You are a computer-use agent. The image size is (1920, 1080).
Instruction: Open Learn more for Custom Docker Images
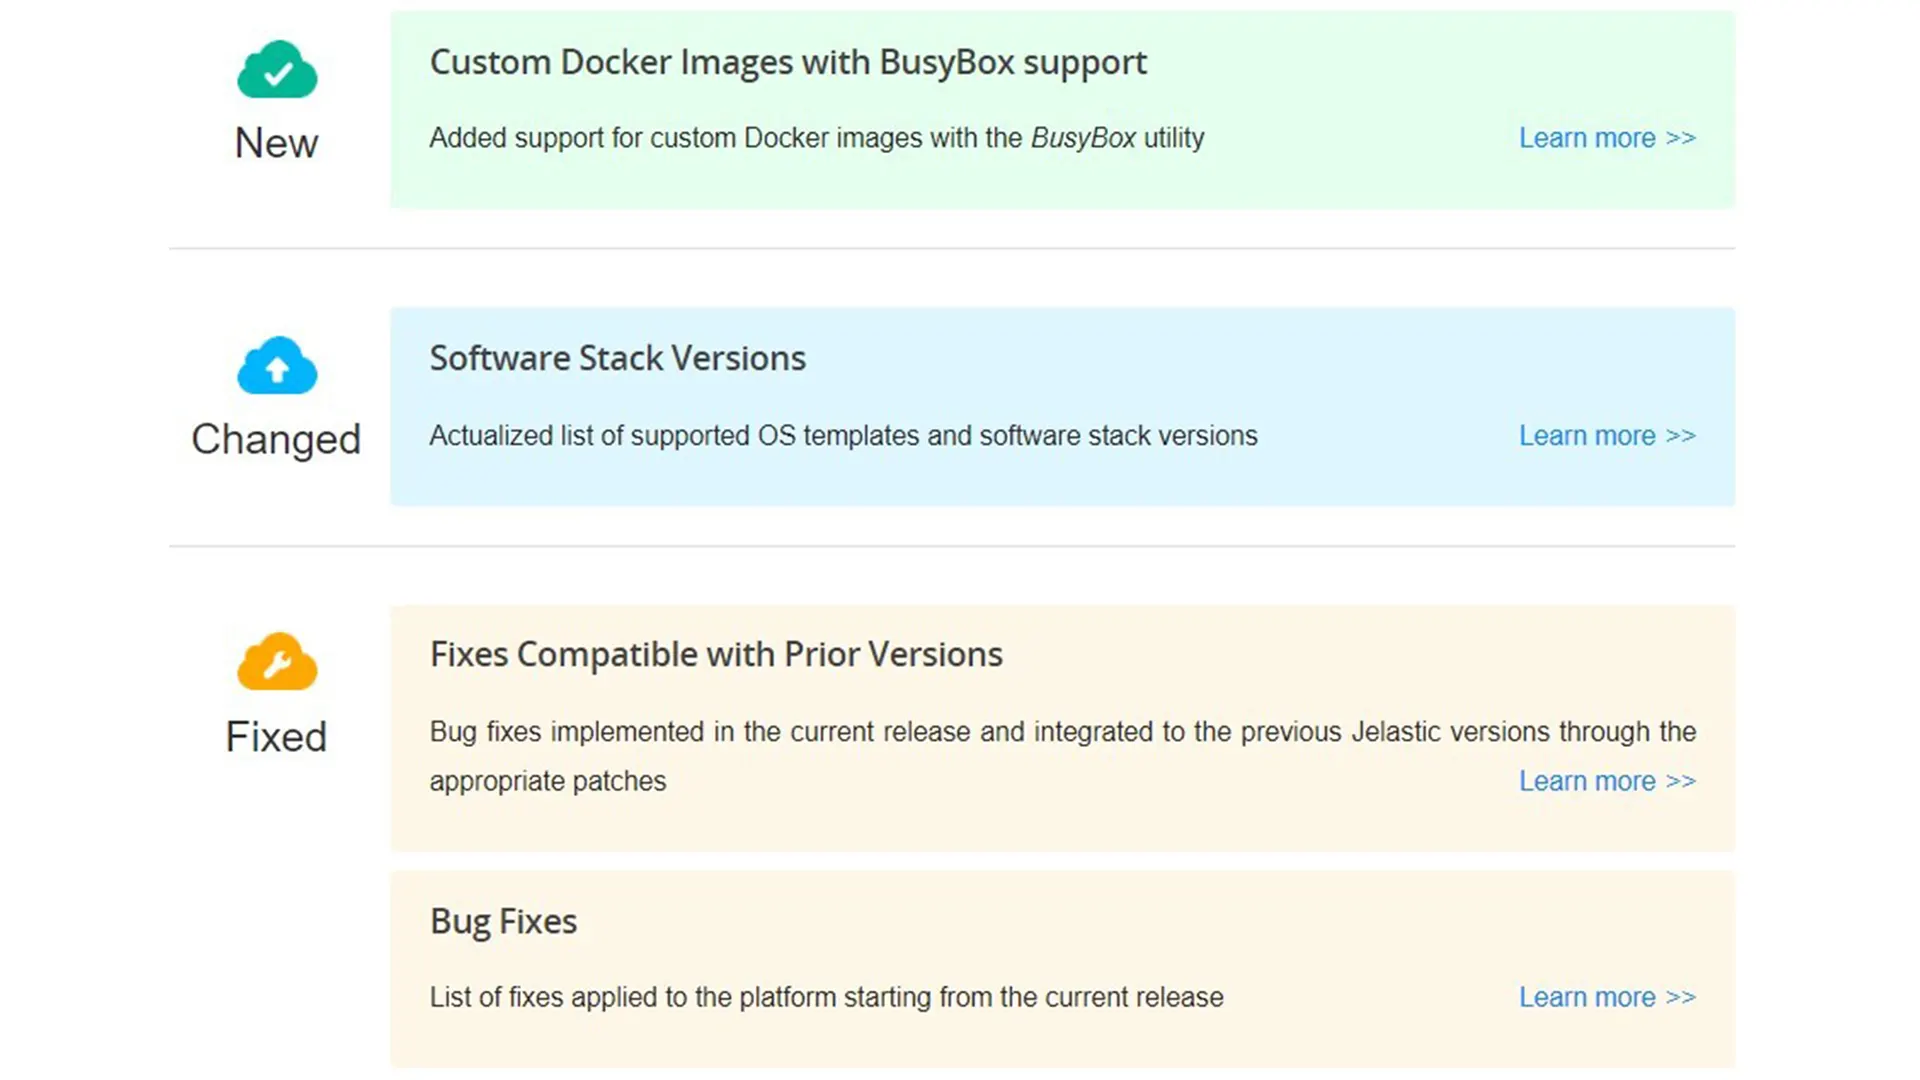tap(1607, 138)
